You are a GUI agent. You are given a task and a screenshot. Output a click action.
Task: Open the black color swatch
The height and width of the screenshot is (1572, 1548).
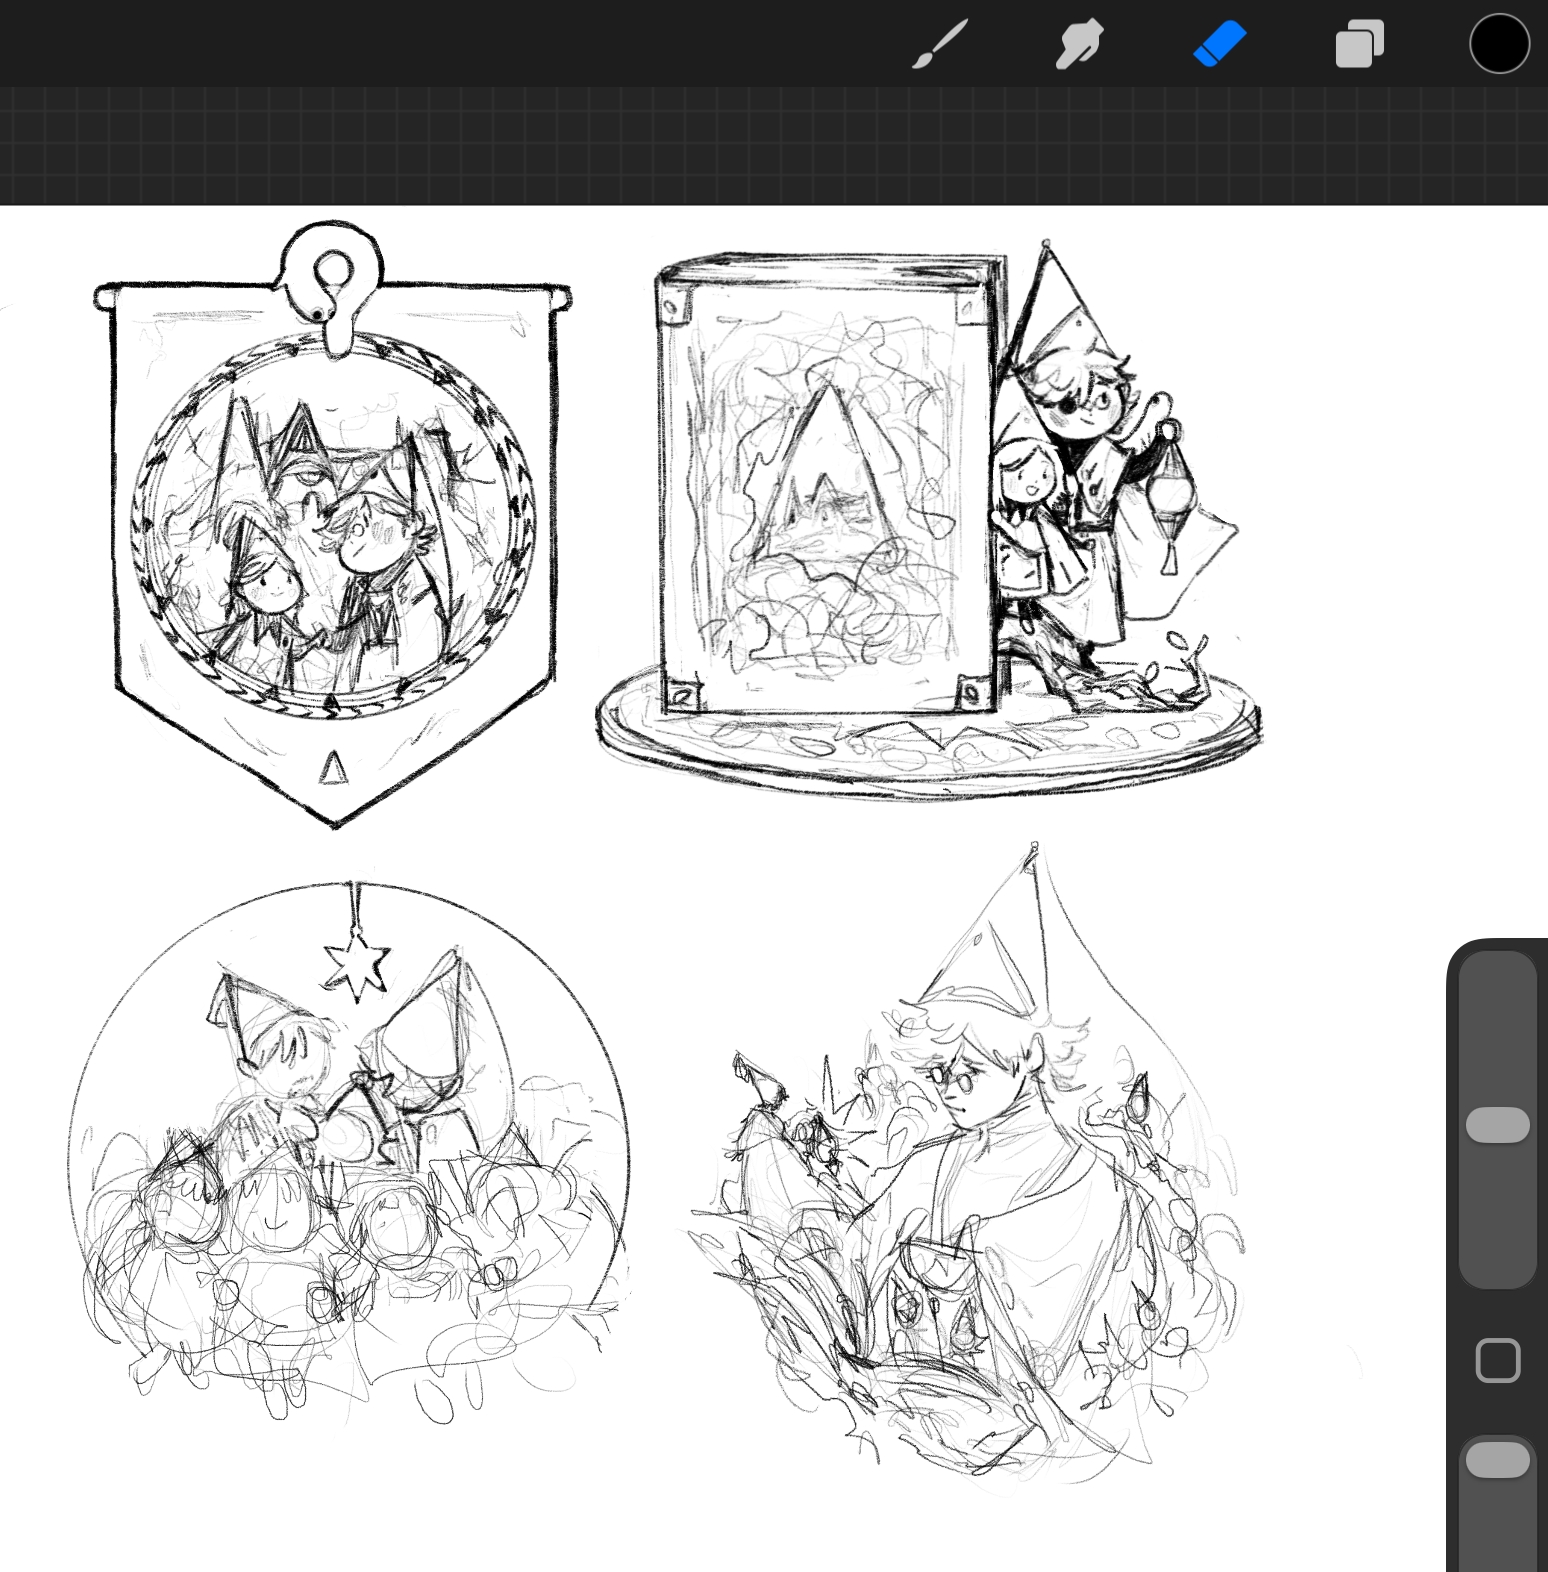(1499, 45)
